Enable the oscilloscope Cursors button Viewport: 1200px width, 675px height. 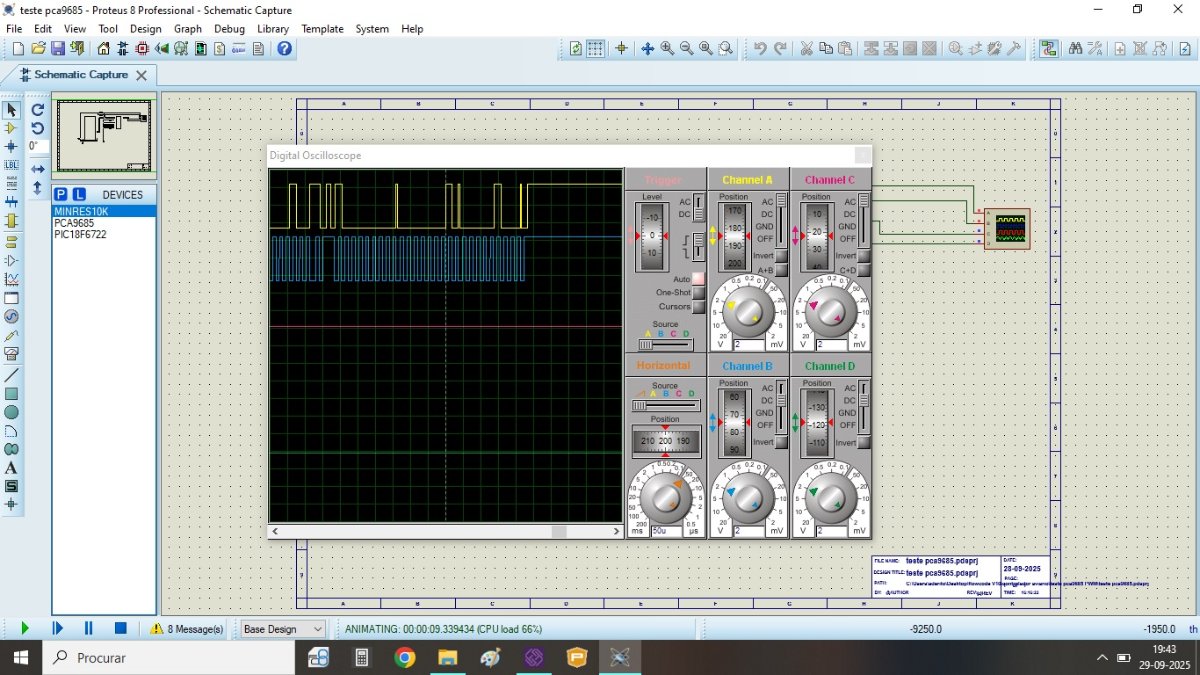point(698,306)
